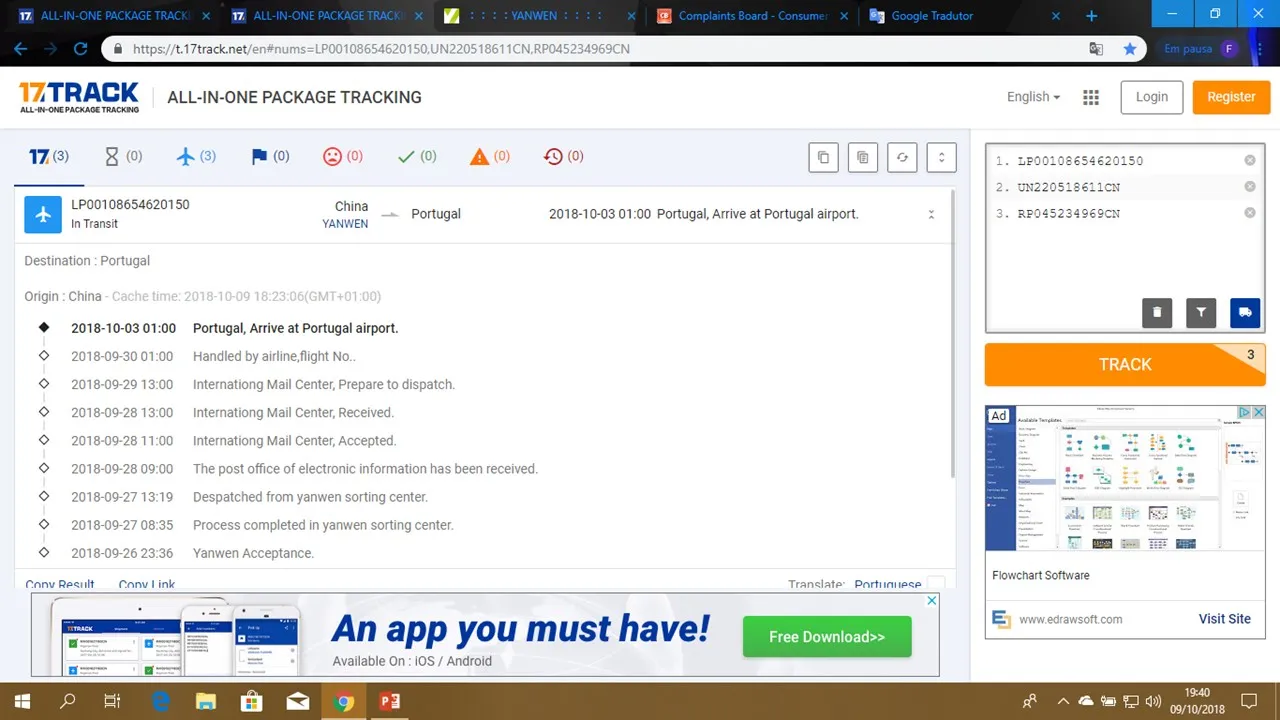Click the star bookmark icon in address bar
This screenshot has height=720, width=1280.
click(x=1130, y=49)
